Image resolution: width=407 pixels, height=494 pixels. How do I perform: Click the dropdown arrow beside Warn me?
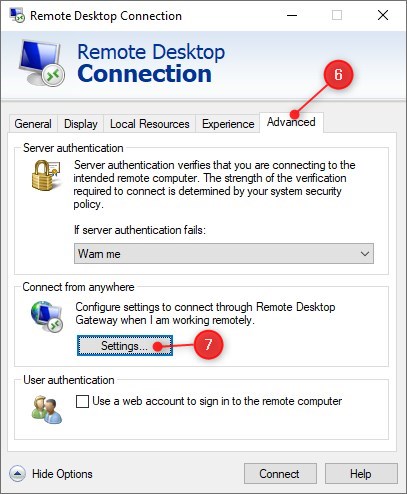[x=365, y=254]
